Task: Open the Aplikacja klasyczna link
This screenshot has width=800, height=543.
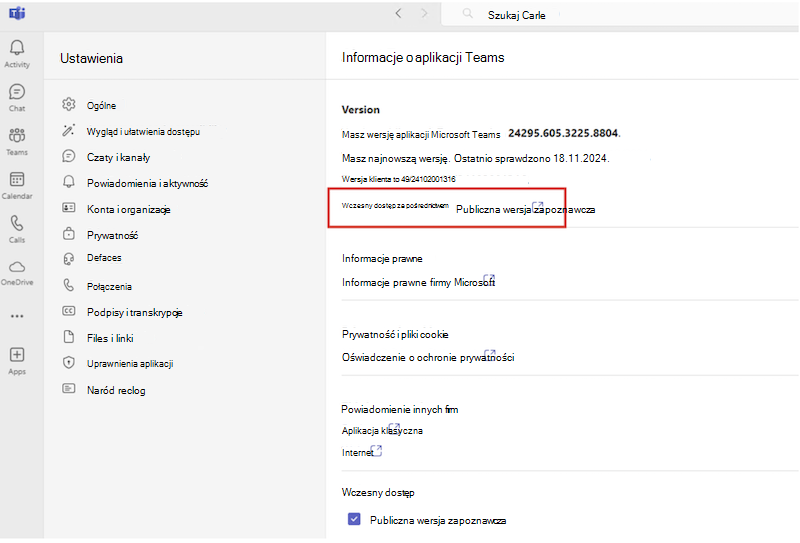Action: point(382,430)
